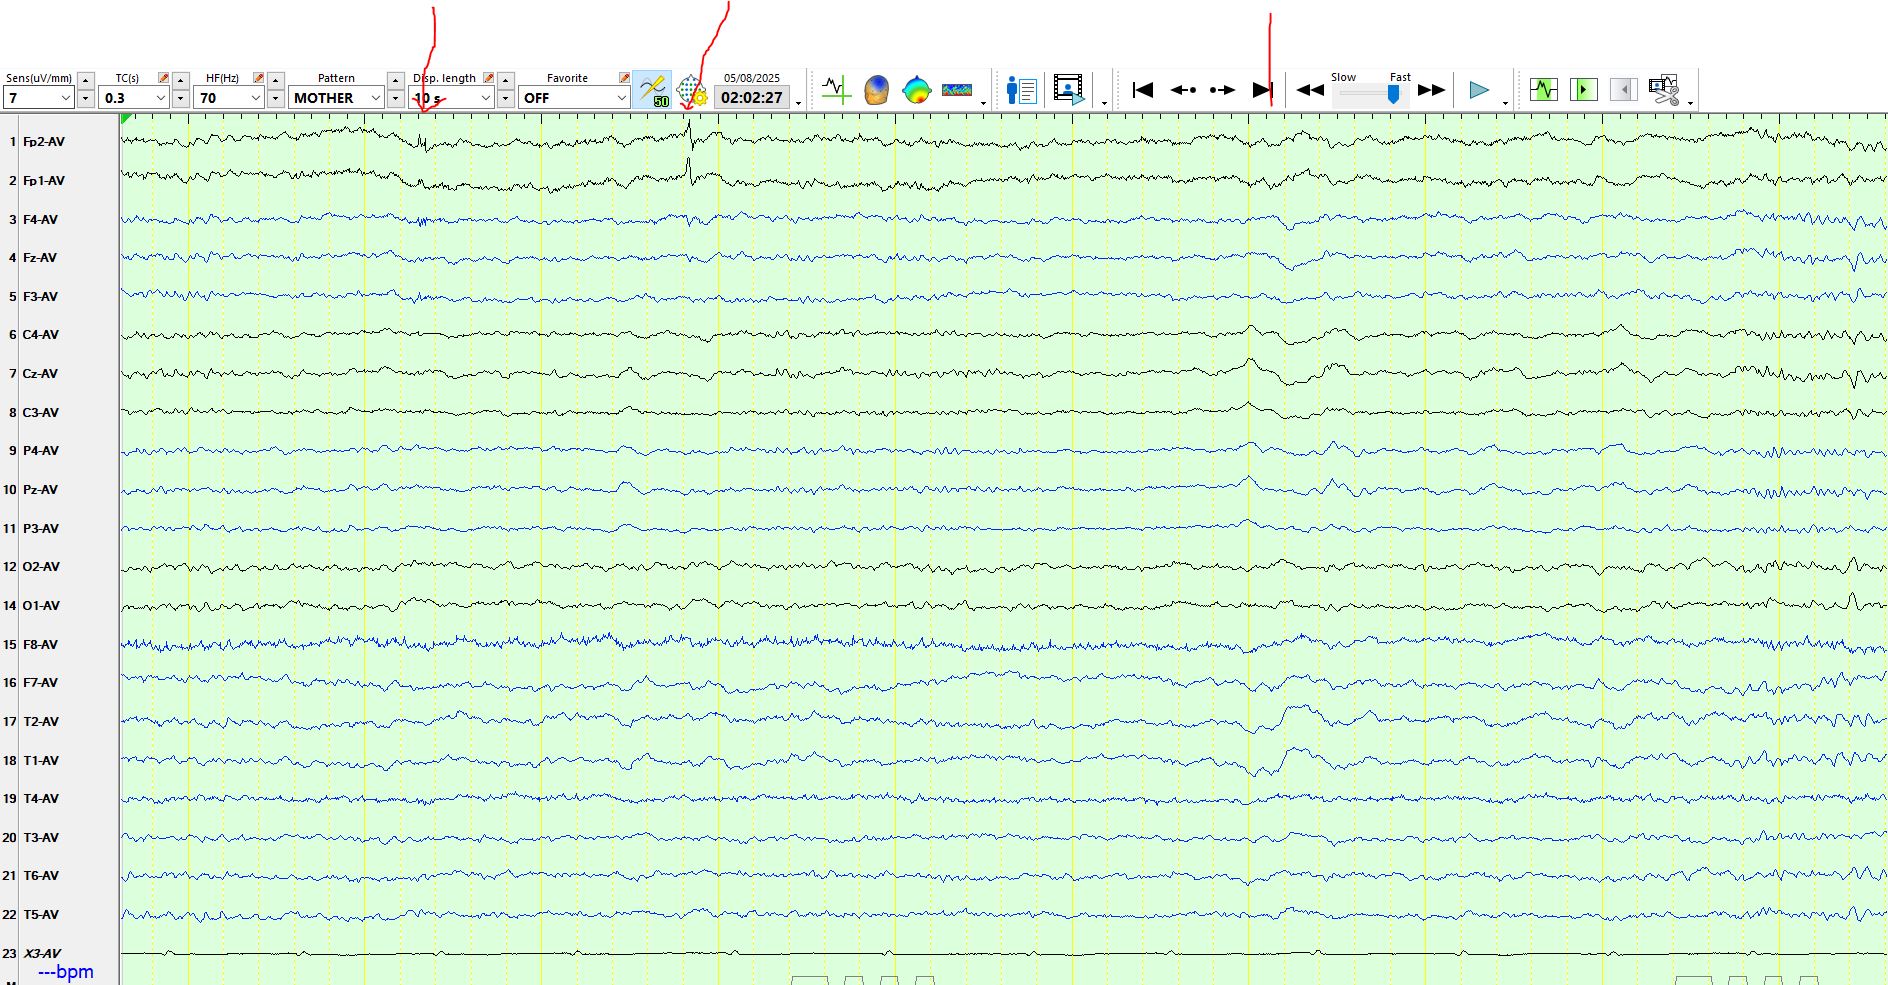Click the ---bpm heart rate readout
1888x985 pixels.
pyautogui.click(x=66, y=972)
